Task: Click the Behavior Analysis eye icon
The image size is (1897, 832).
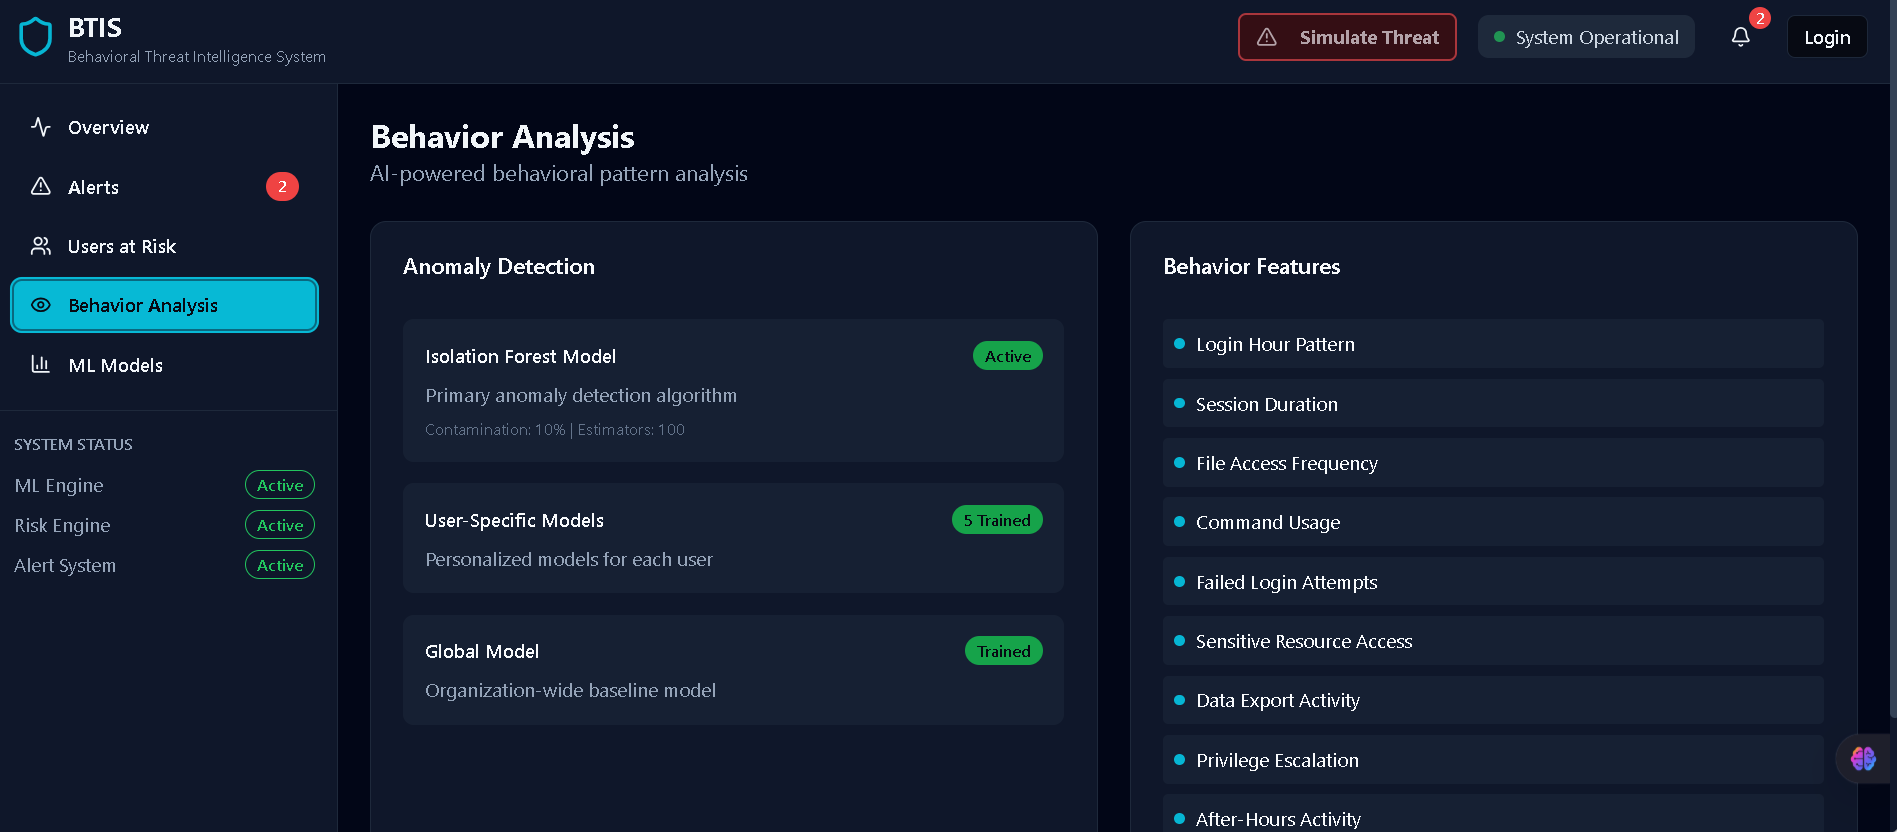Action: [x=41, y=305]
